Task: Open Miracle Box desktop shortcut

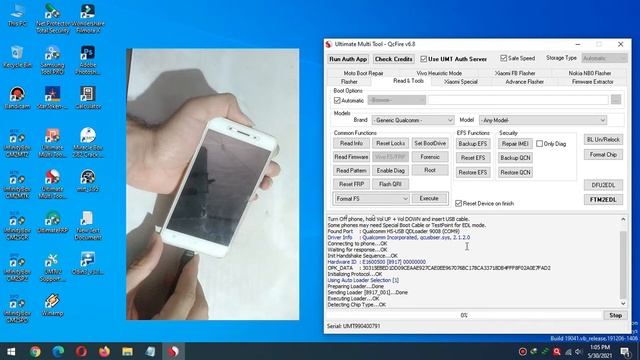Action: point(88,143)
